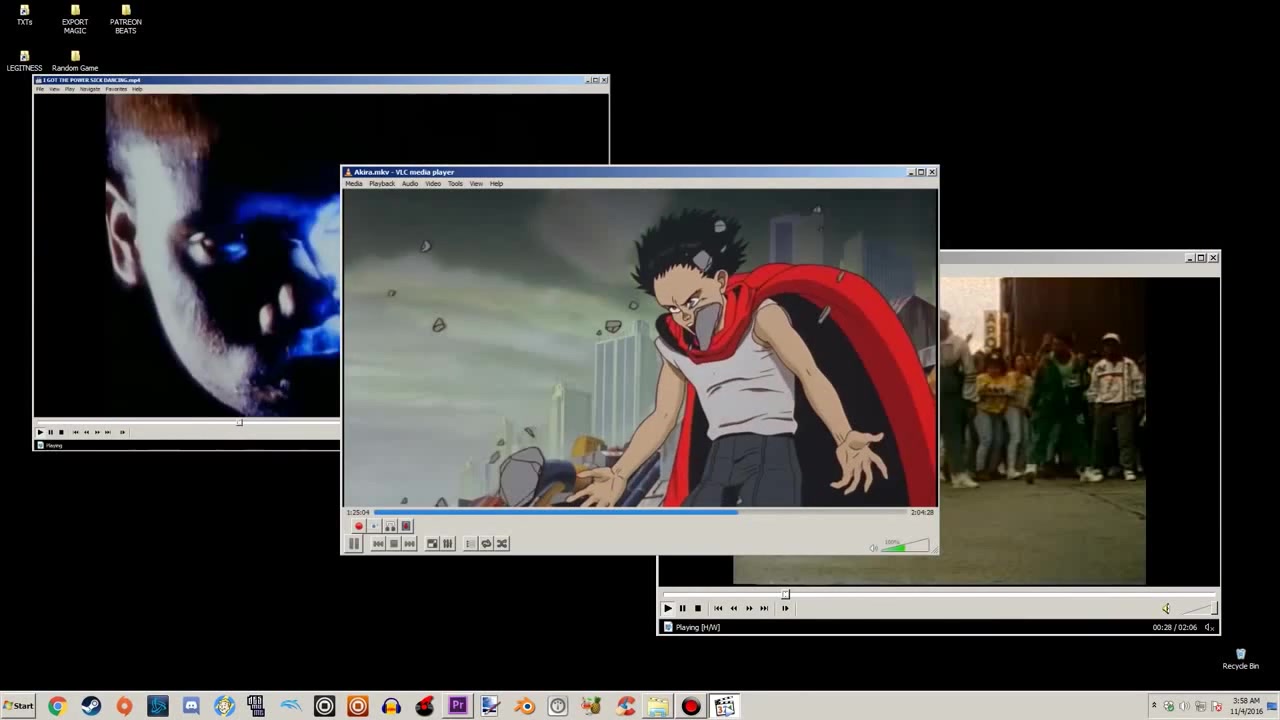Toggle VLC playlist view

tap(470, 544)
